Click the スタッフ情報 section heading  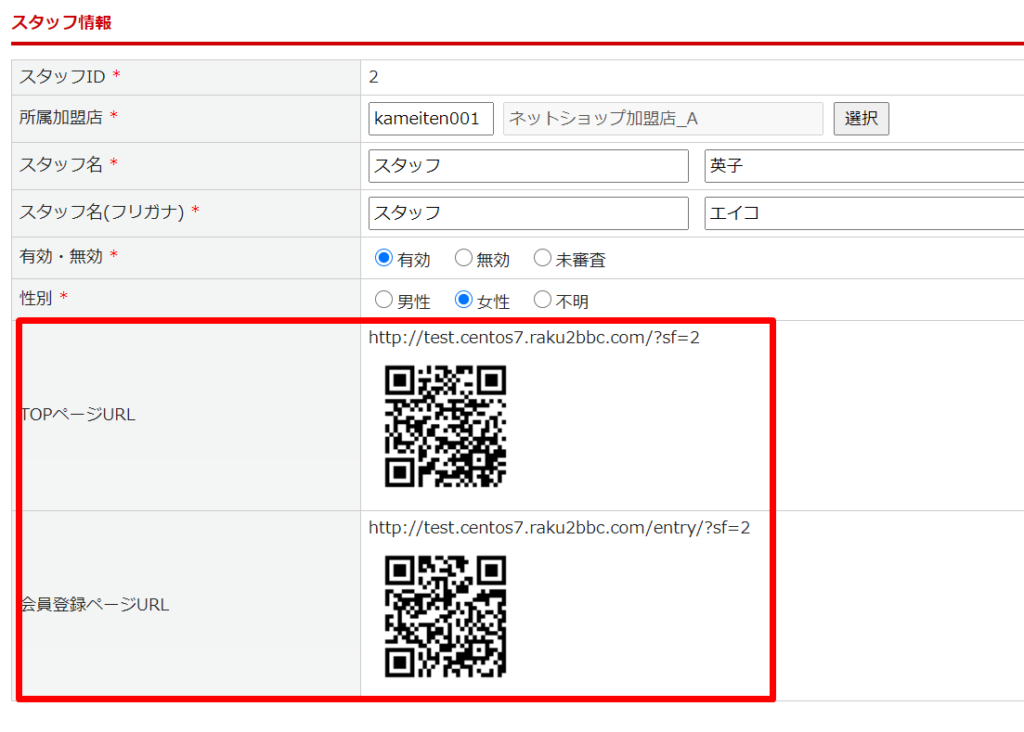(x=61, y=22)
